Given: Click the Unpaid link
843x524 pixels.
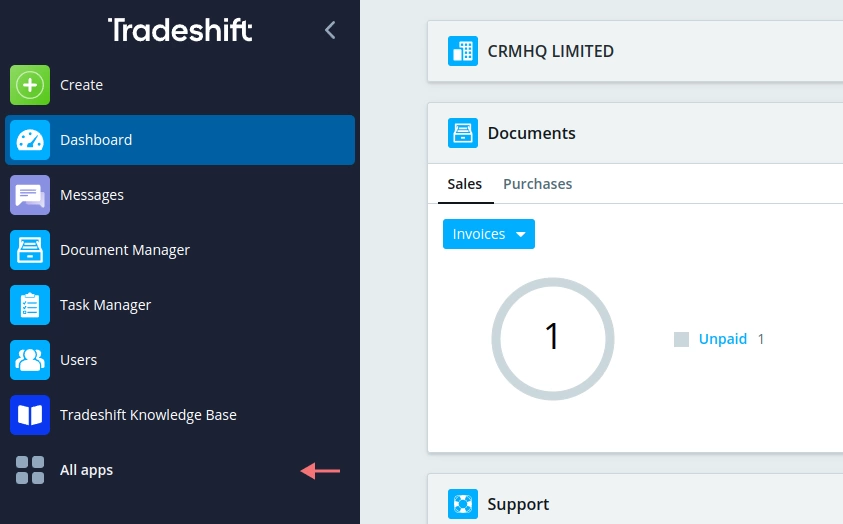Looking at the screenshot, I should click(723, 339).
